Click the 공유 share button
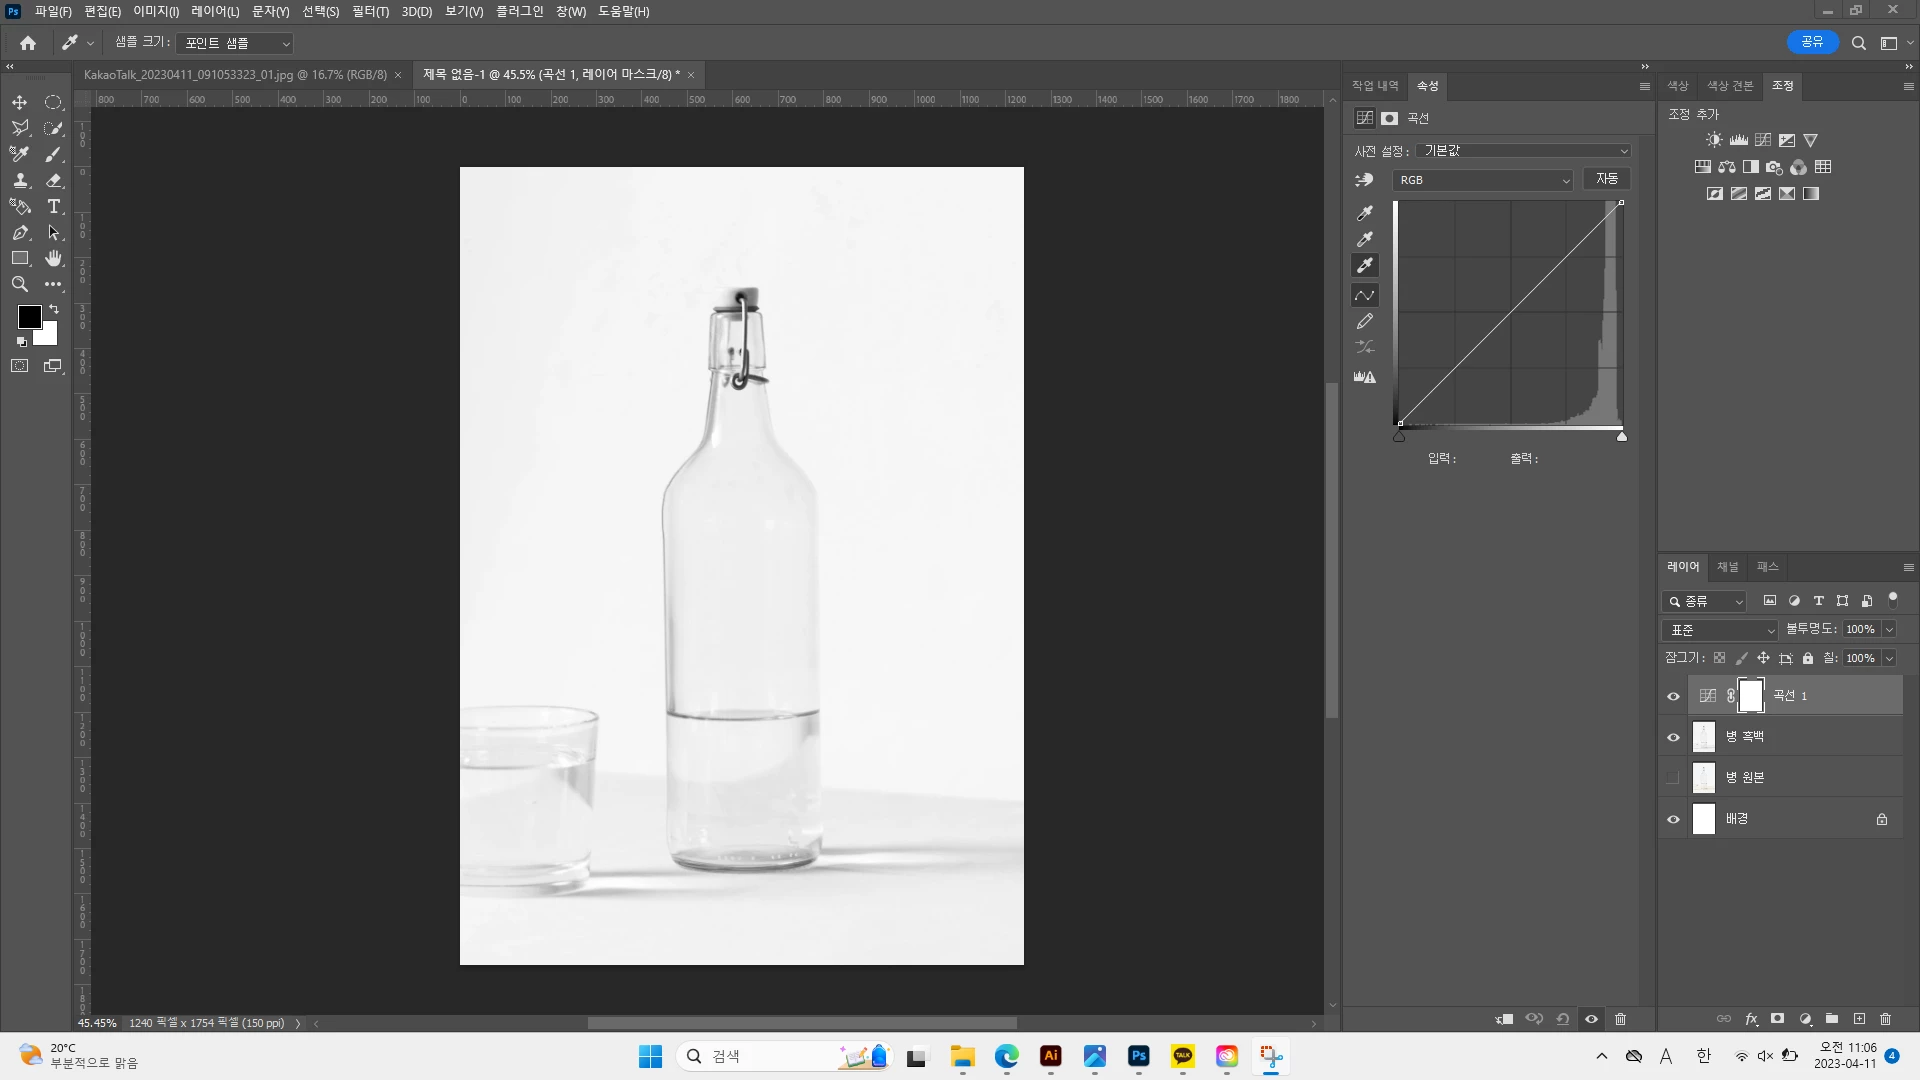The height and width of the screenshot is (1080, 1920). tap(1812, 42)
